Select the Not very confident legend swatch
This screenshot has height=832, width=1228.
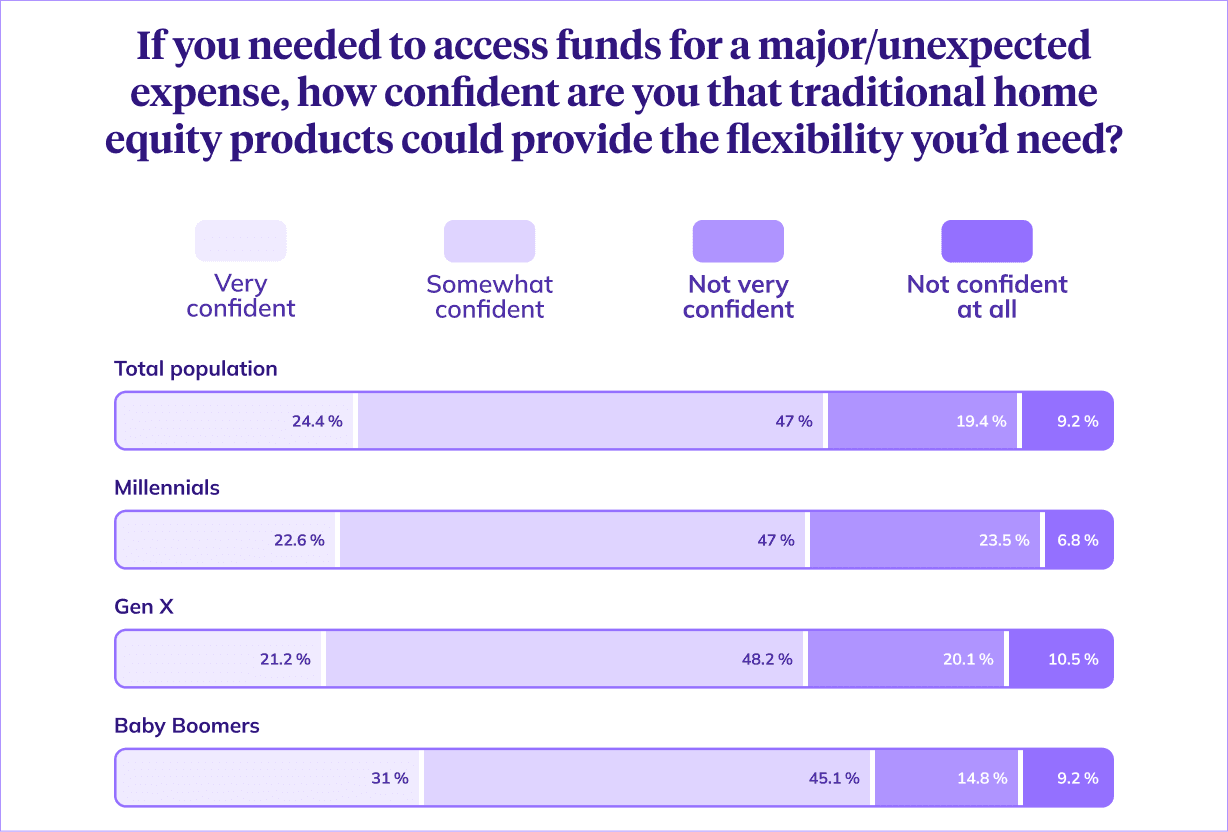[738, 241]
